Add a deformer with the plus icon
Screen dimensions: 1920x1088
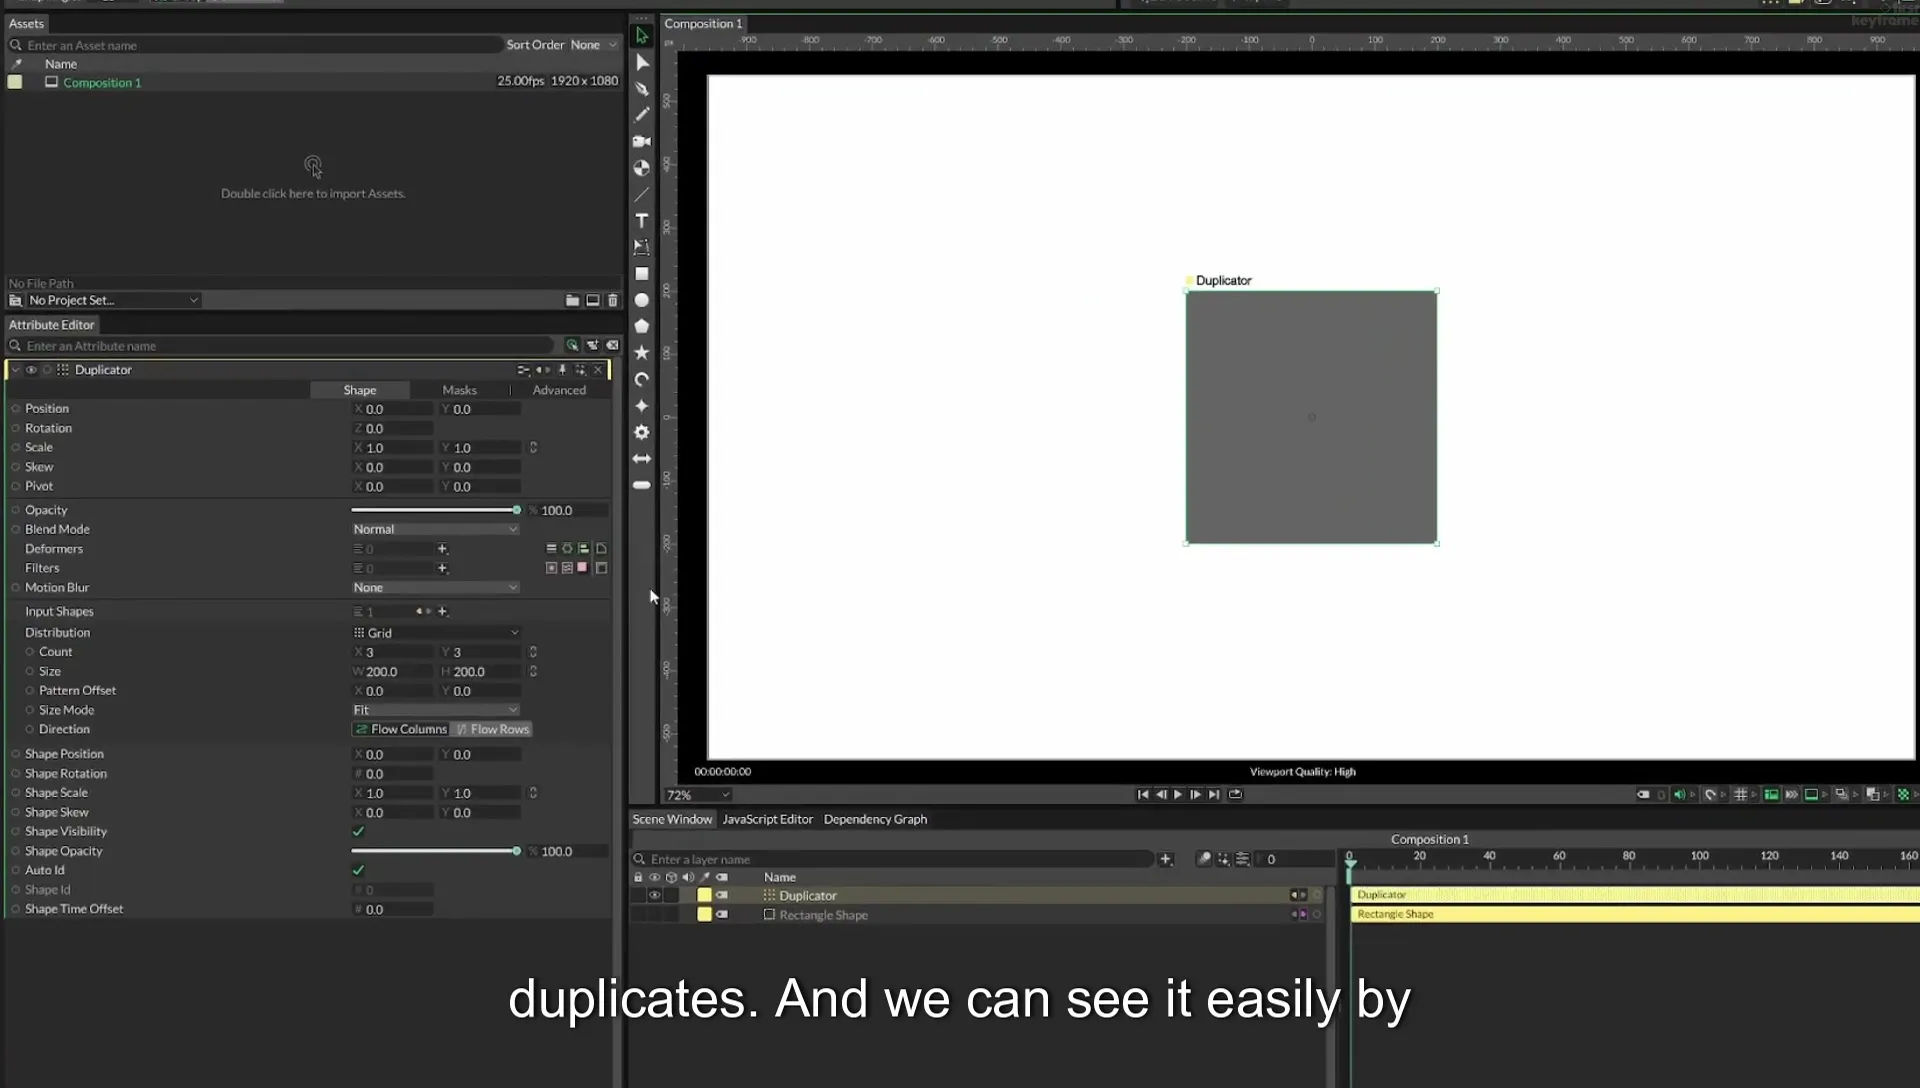click(x=442, y=549)
